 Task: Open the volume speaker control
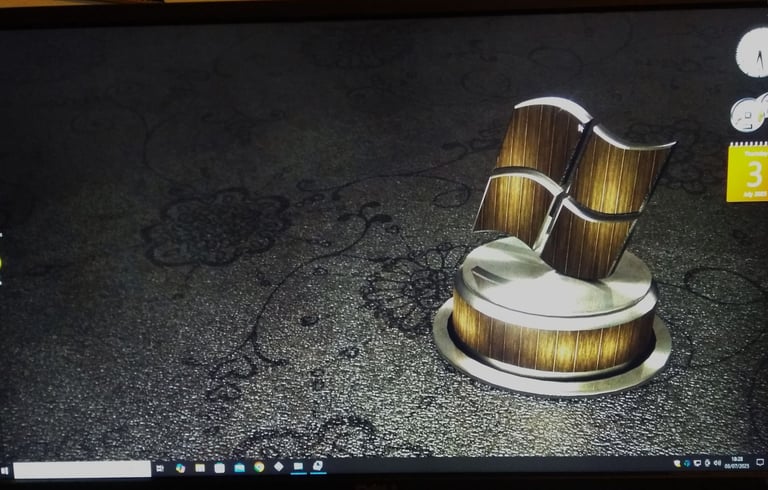717,463
